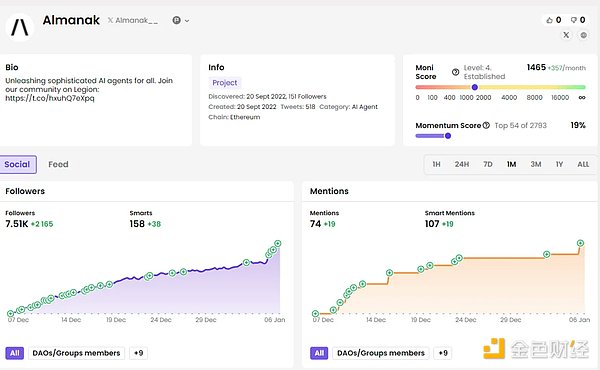Expand +9 filters under Mentions chart
The image size is (600, 370).
[x=443, y=353]
